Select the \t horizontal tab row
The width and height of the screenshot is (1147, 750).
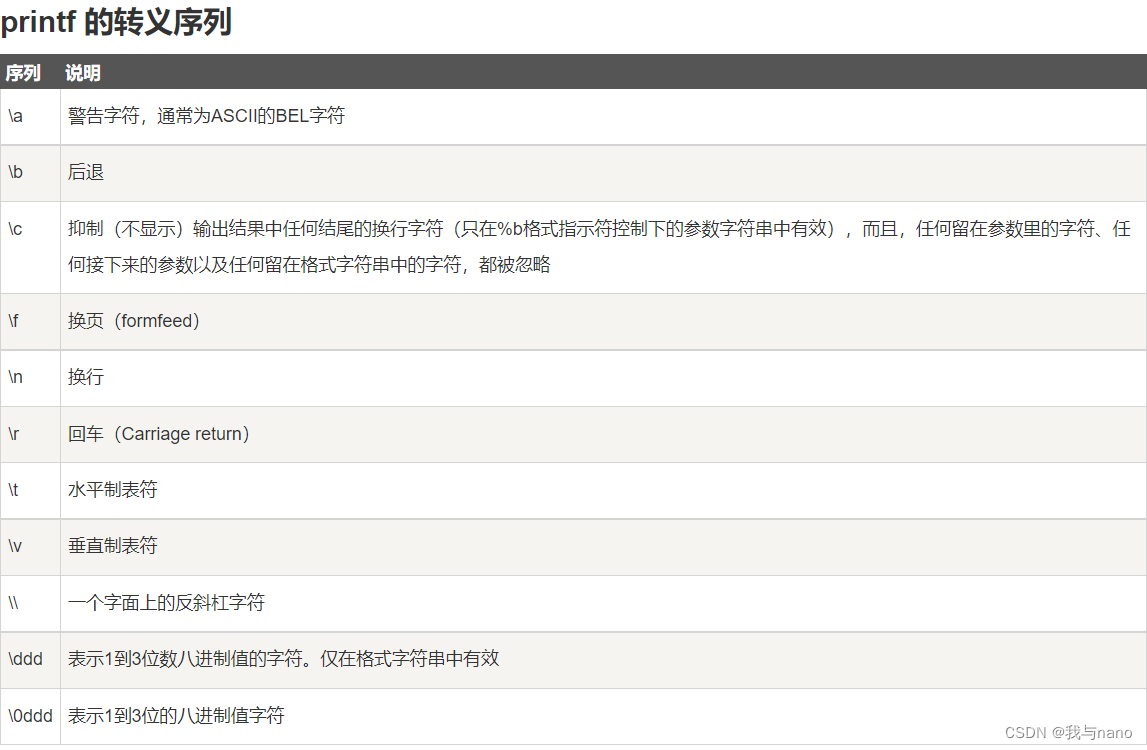(x=13, y=489)
